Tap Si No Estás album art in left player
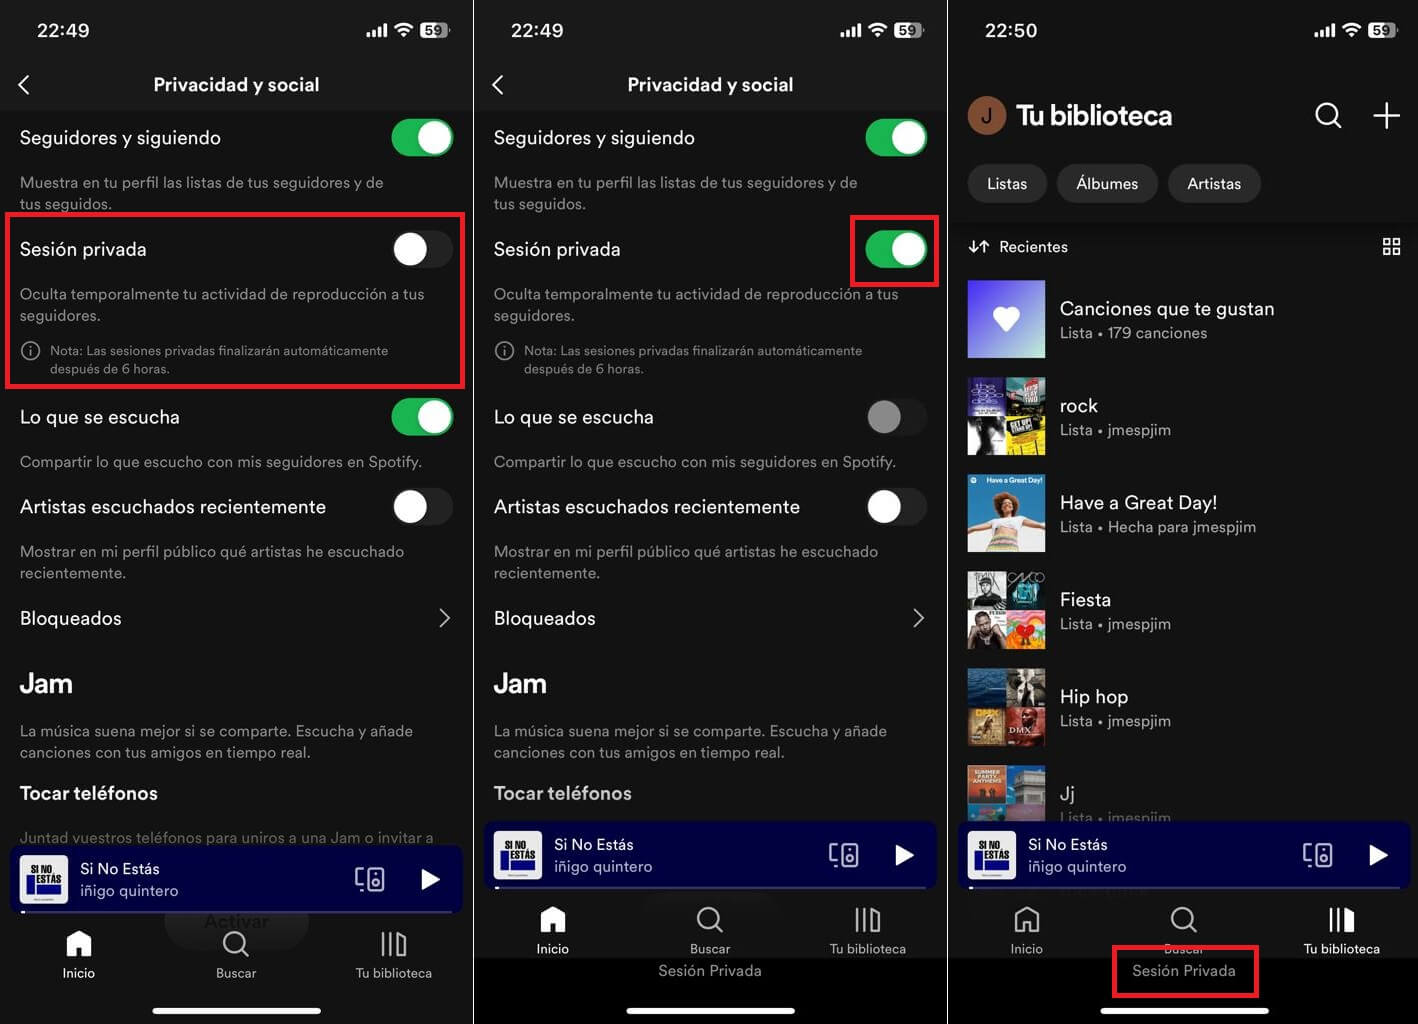This screenshot has width=1418, height=1024. pyautogui.click(x=44, y=879)
